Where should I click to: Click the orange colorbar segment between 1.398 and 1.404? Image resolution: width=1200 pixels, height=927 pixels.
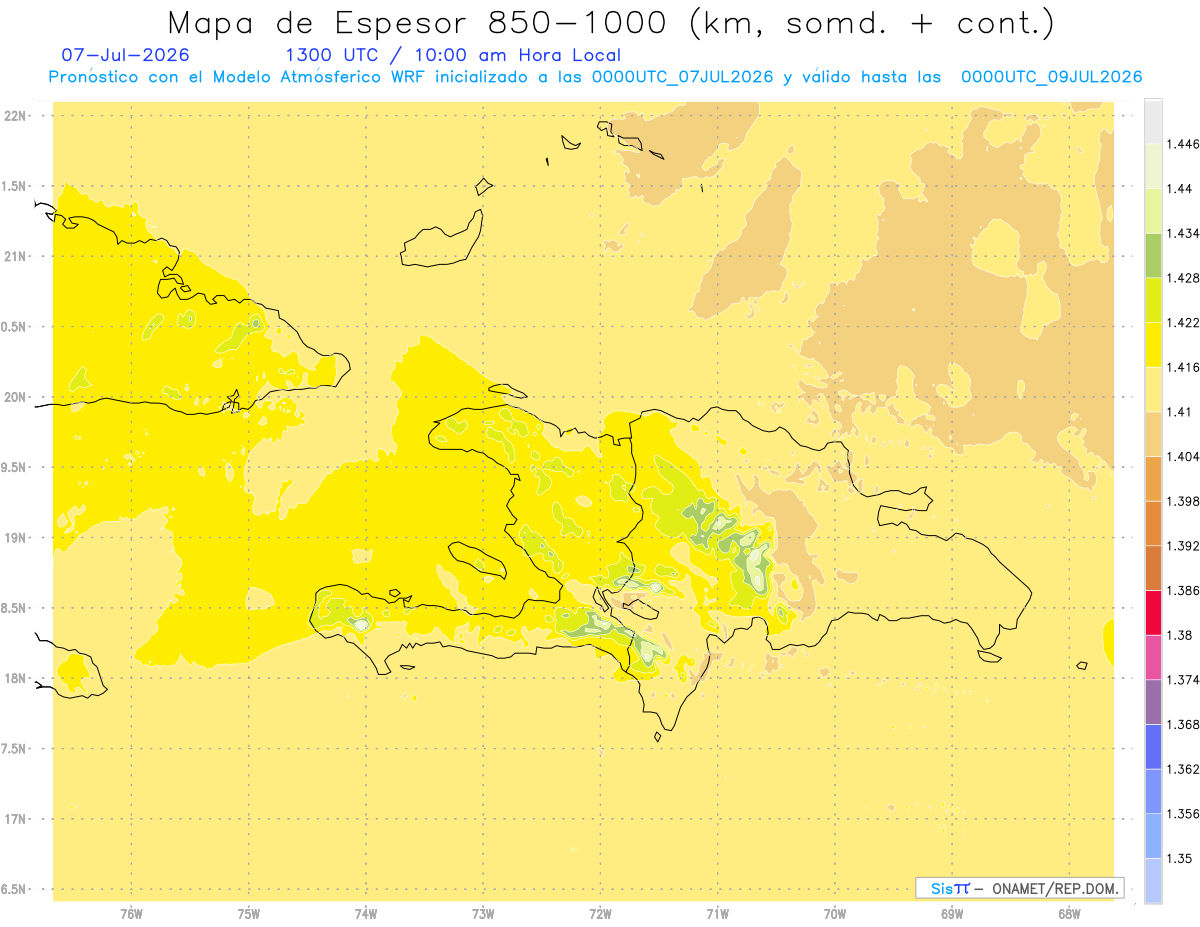[x=1153, y=478]
